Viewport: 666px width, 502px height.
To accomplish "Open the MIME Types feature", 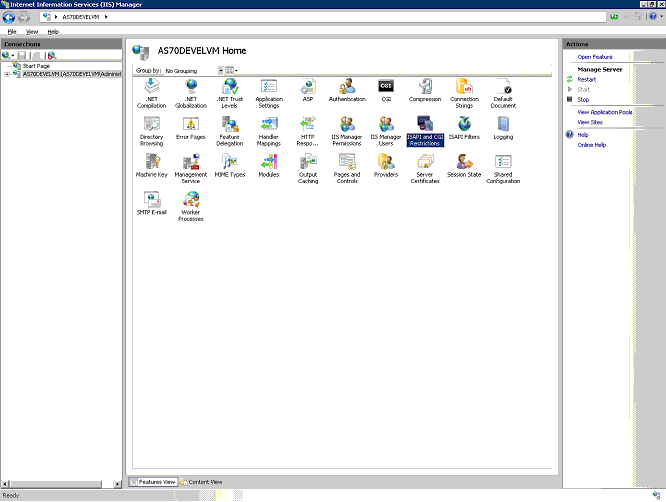I will pos(230,166).
